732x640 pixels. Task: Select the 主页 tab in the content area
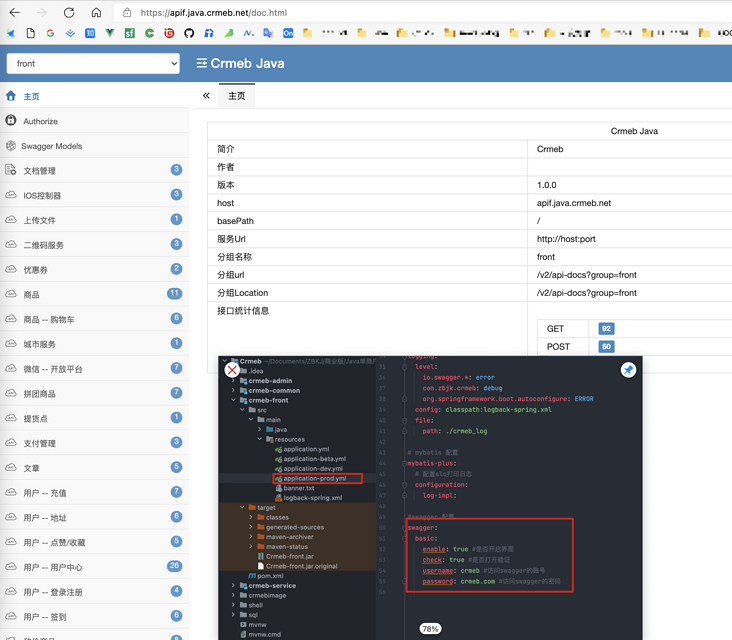(x=237, y=96)
